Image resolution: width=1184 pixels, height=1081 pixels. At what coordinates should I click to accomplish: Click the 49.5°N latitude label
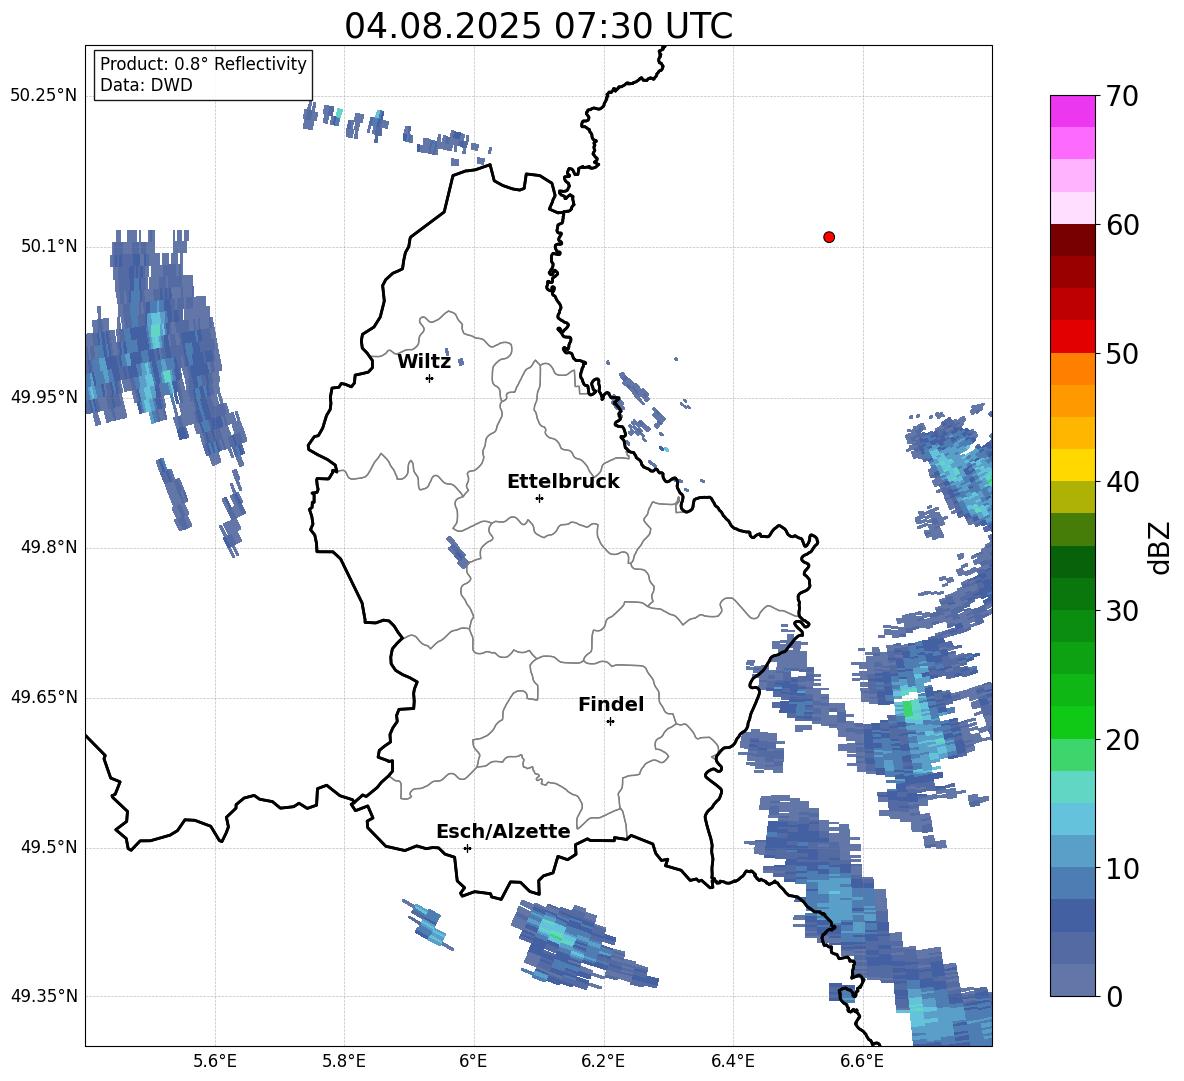tap(49, 847)
